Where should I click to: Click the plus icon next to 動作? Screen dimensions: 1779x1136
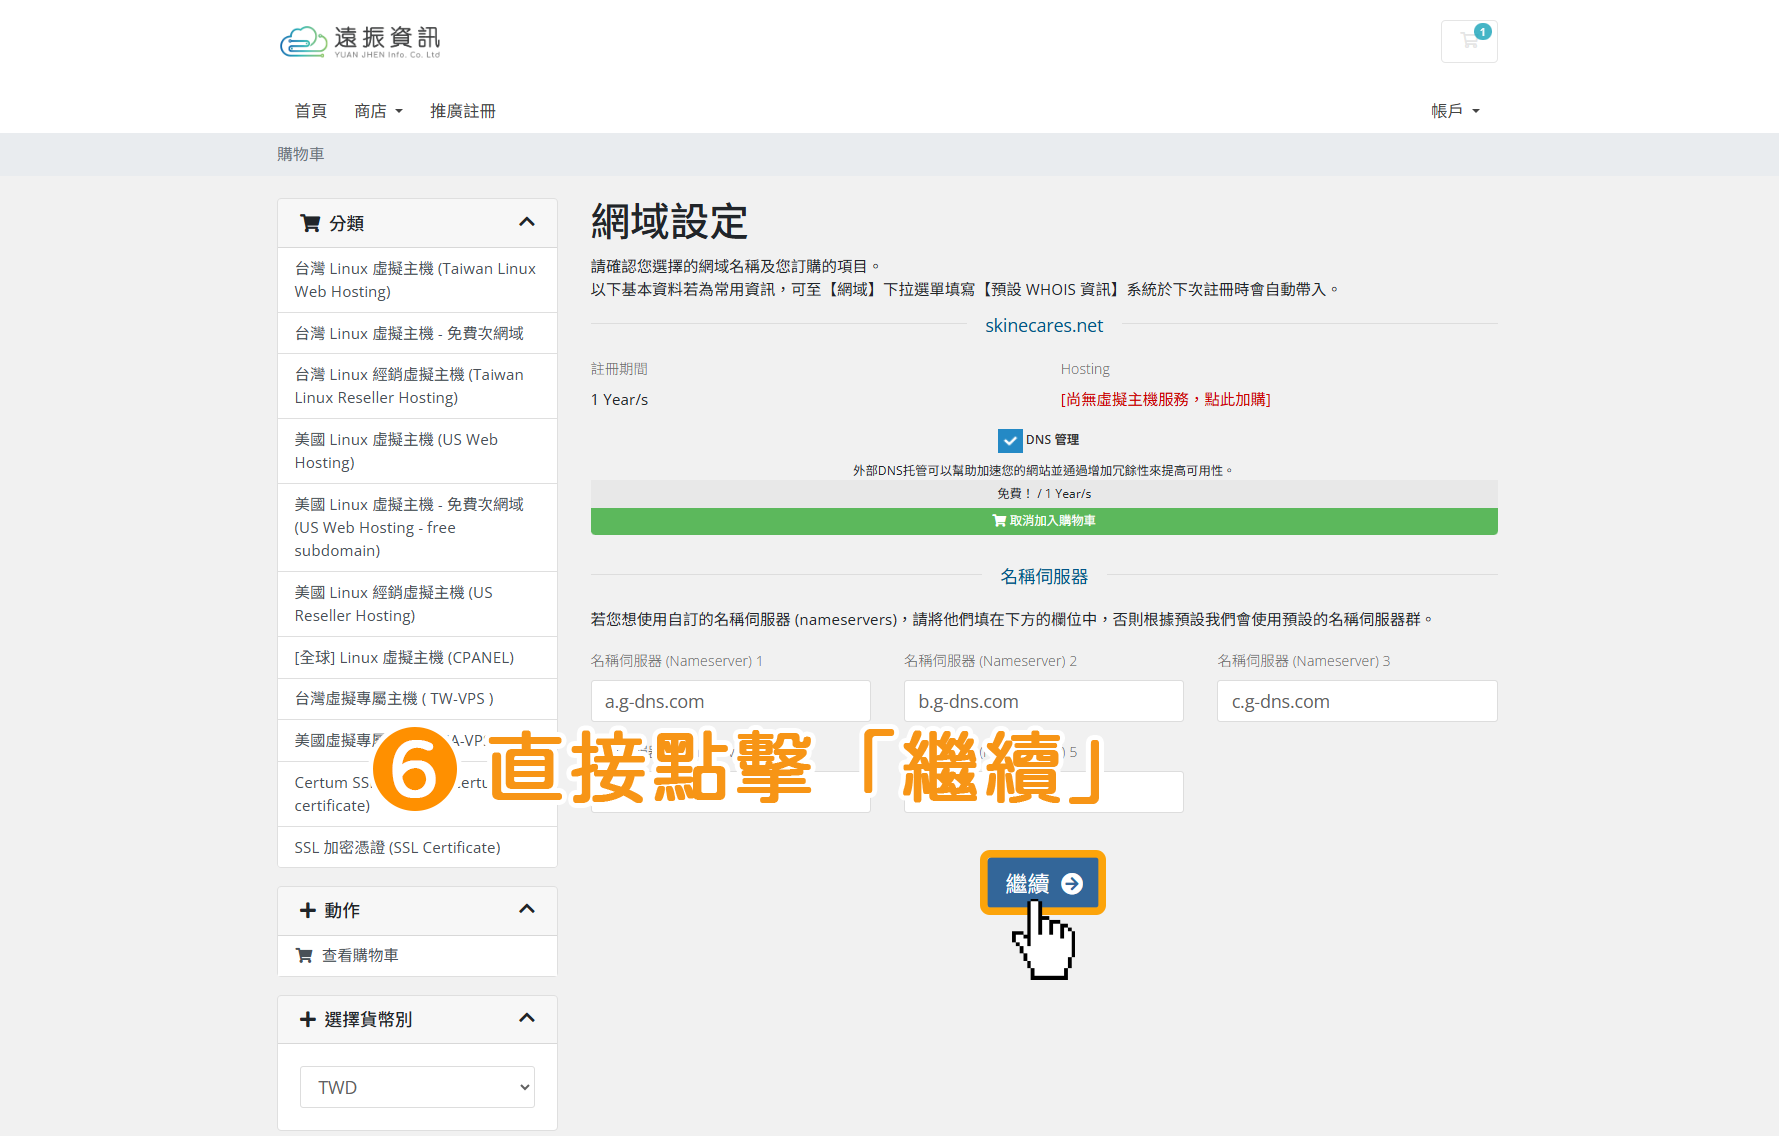[306, 909]
